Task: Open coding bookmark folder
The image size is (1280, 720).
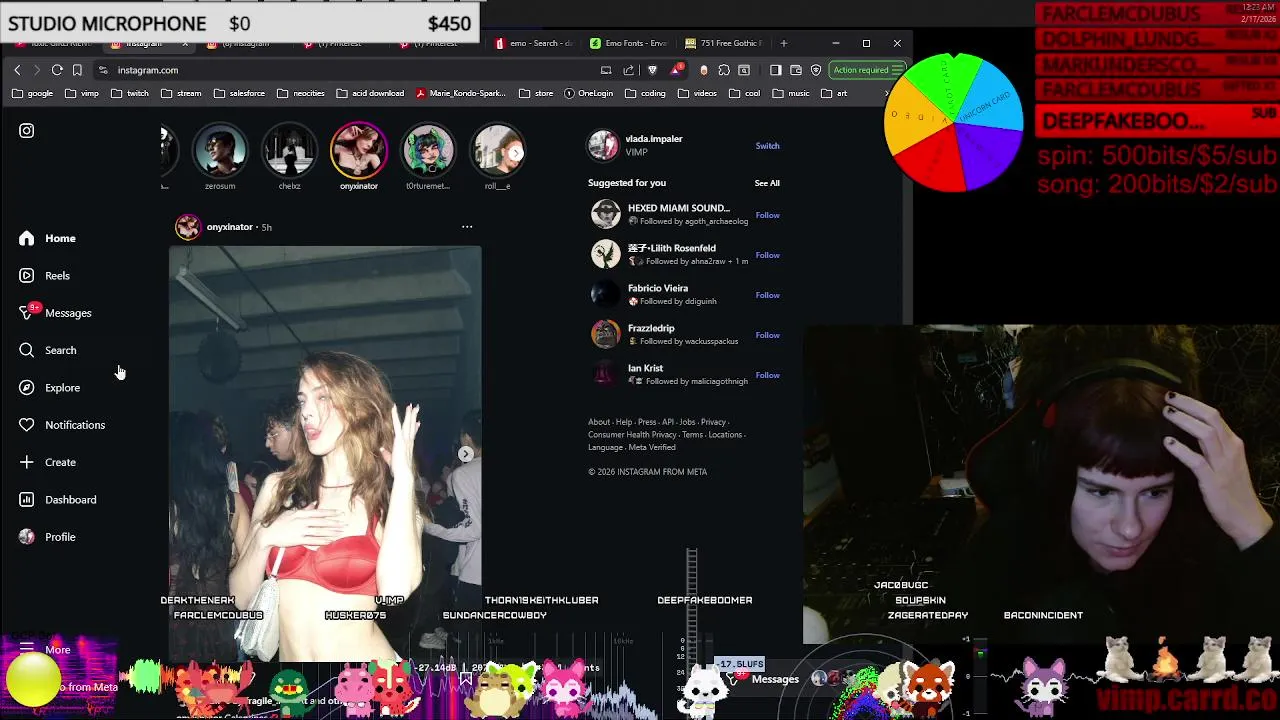Action: tap(644, 93)
